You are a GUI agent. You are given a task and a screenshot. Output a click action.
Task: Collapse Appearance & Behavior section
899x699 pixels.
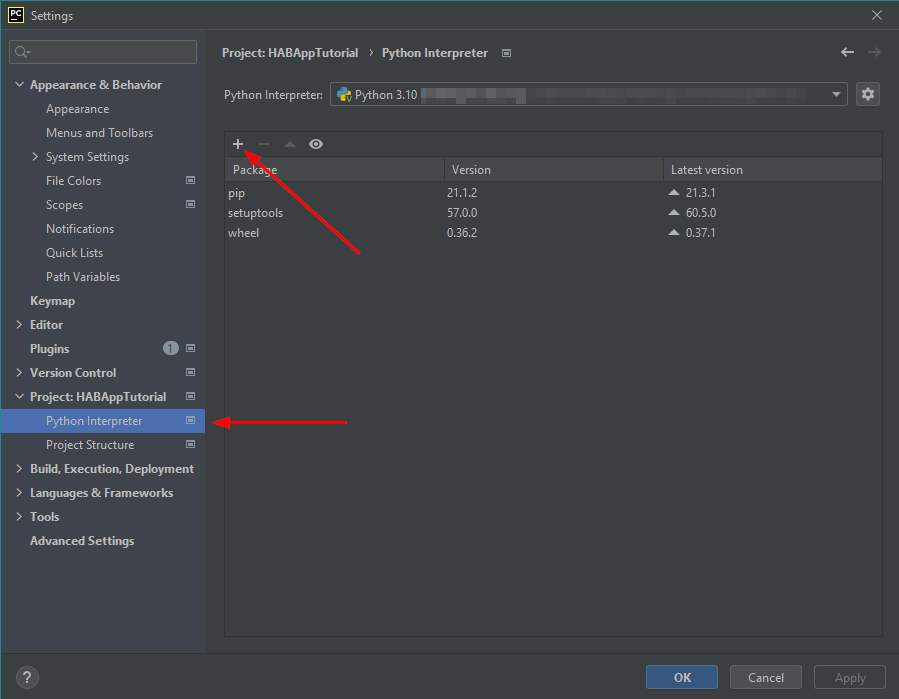tap(19, 84)
